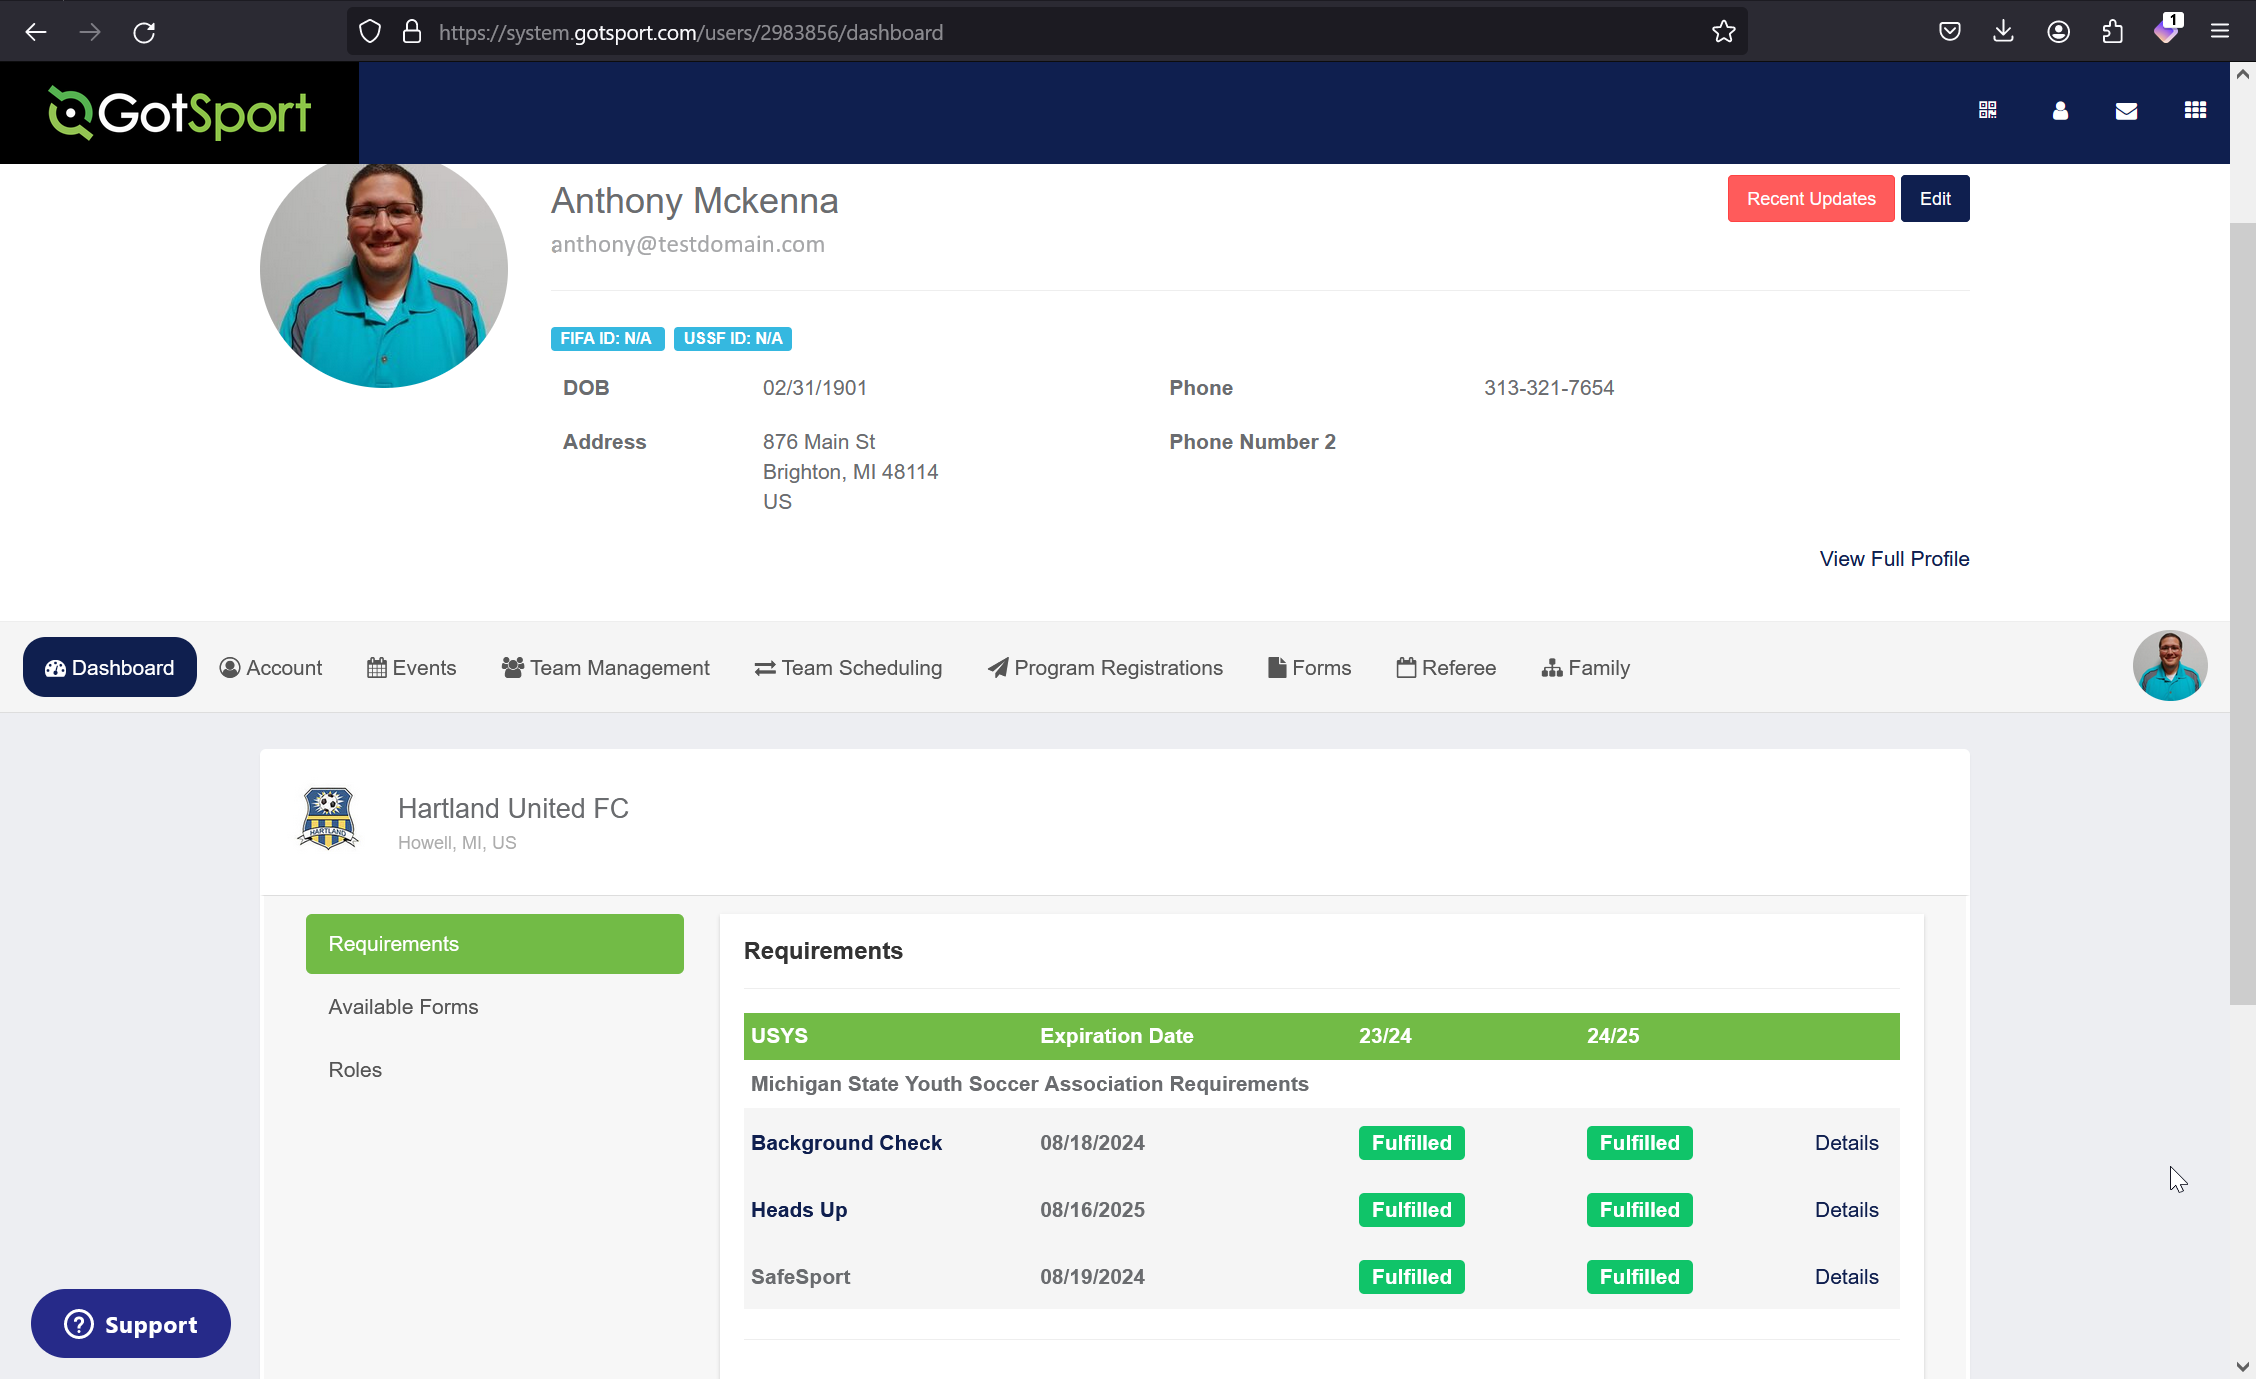Switch to the Forms tab
The height and width of the screenshot is (1379, 2256).
pos(1310,667)
